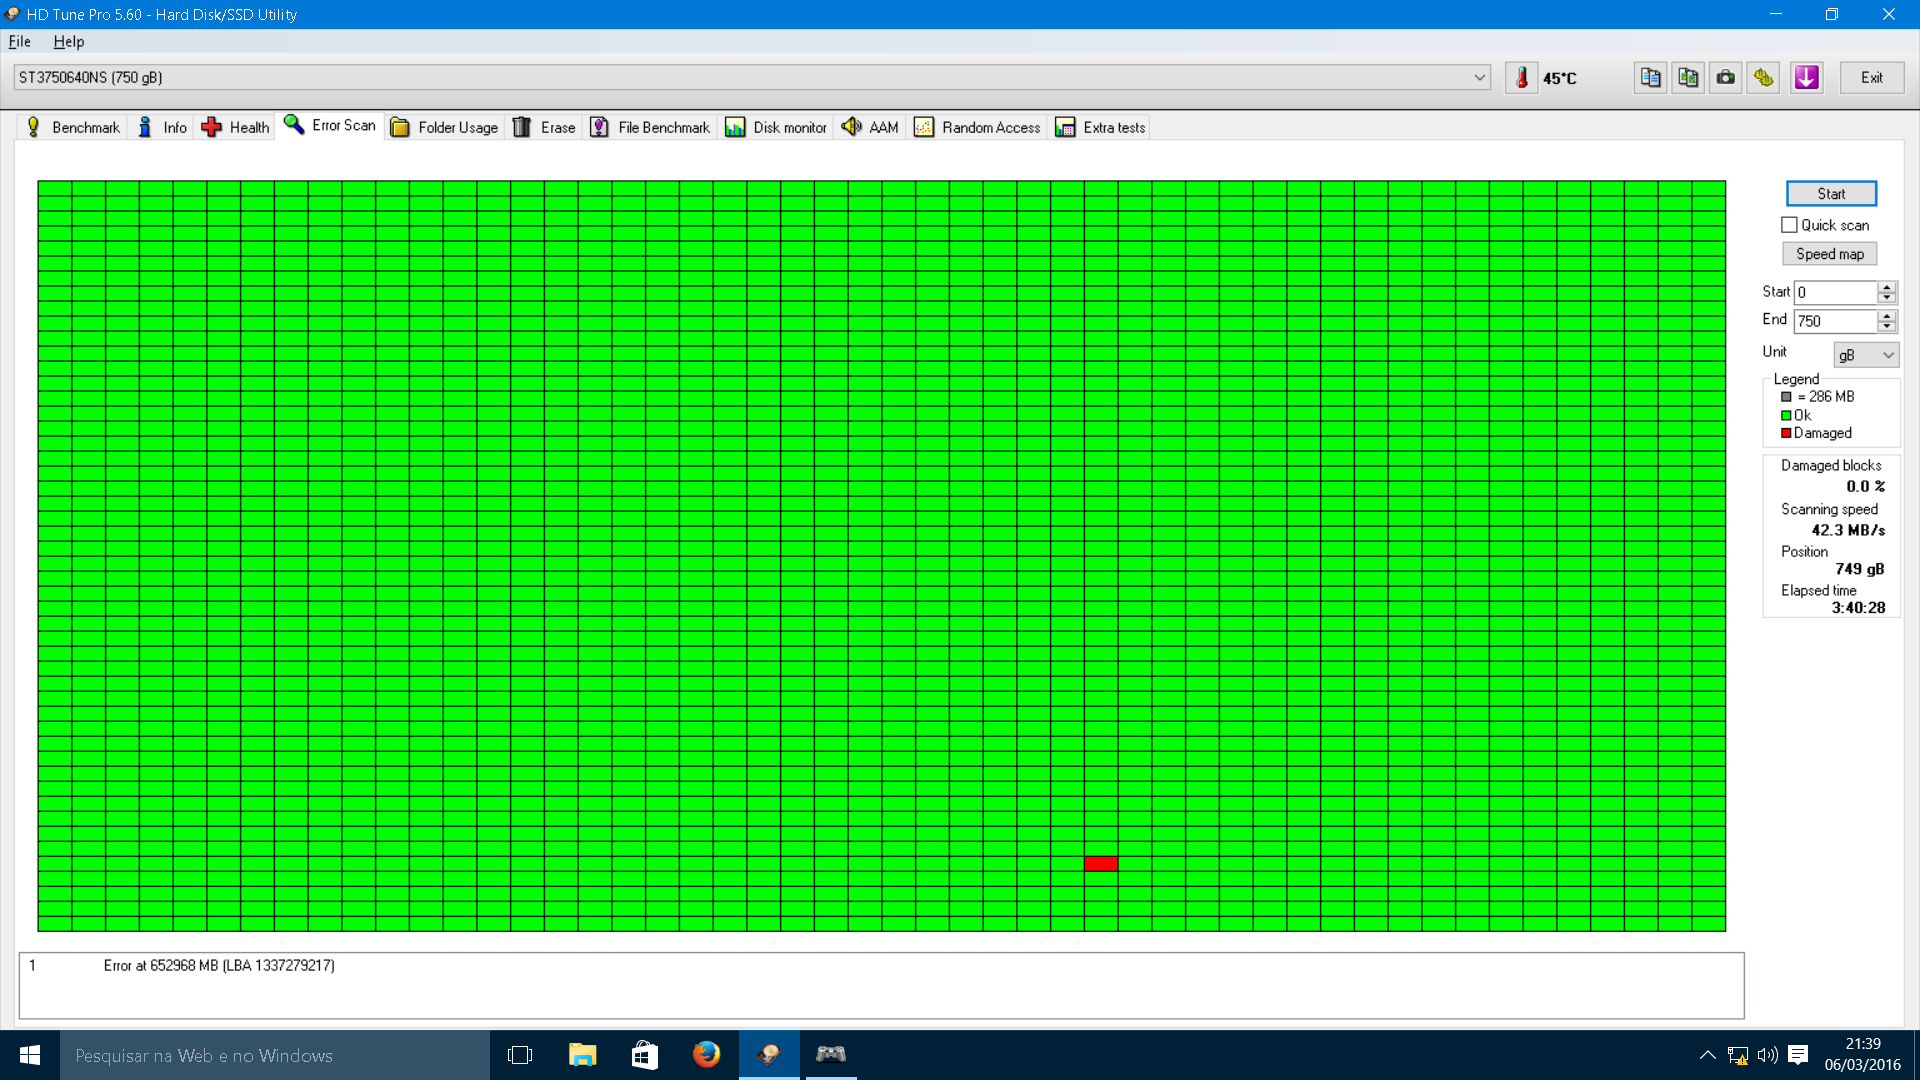Launch Firefox from the taskbar
The image size is (1920, 1080).
706,1055
